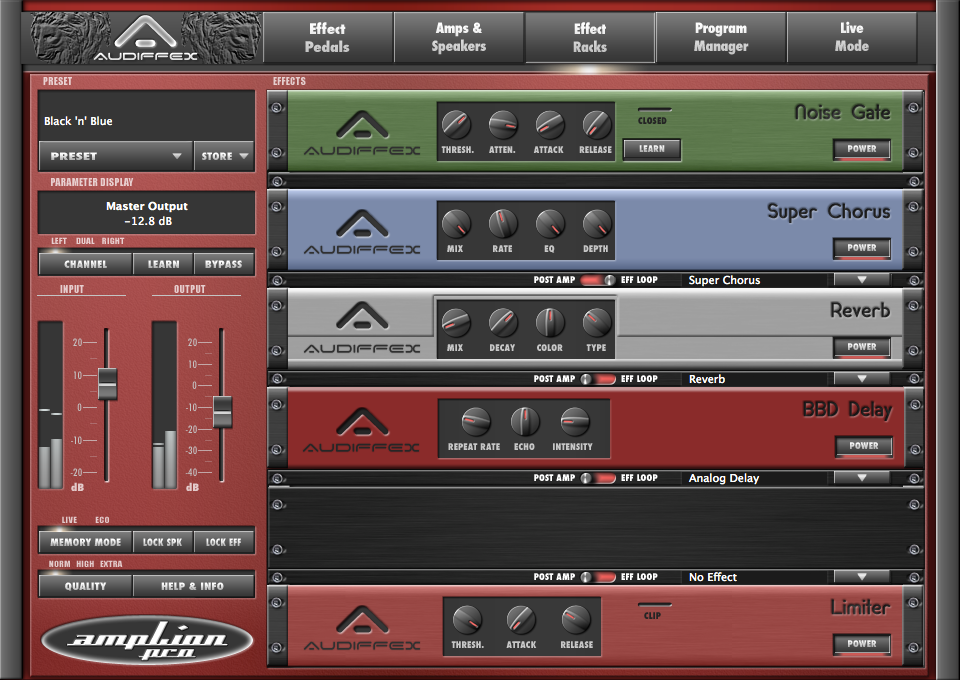Click the Super Chorus effect name field
This screenshot has width=960, height=680.
click(756, 280)
